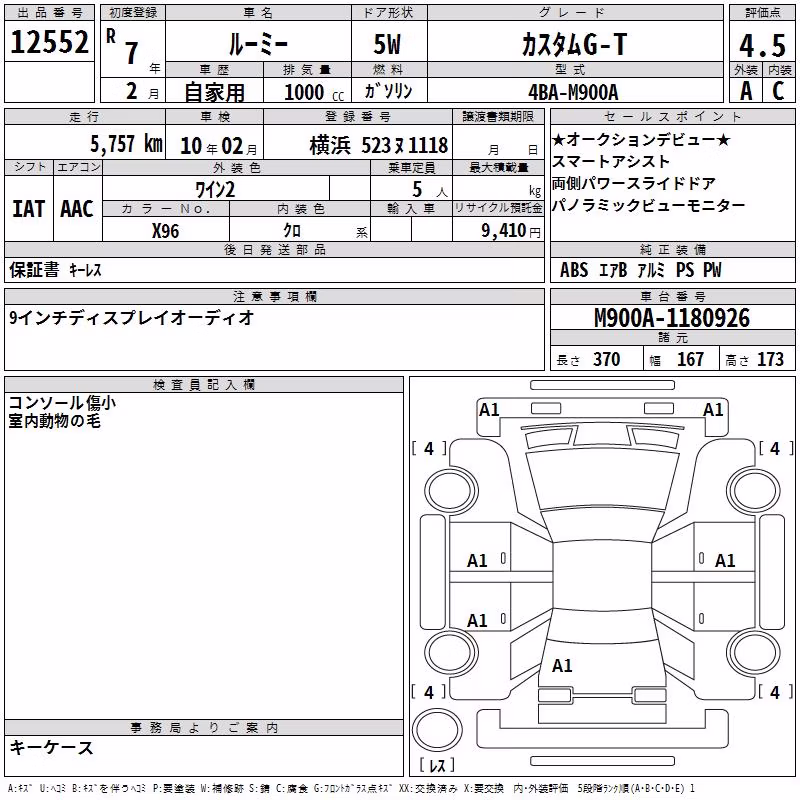
Task: Select the ★オークションデビュー★ sales point
Action: click(641, 140)
